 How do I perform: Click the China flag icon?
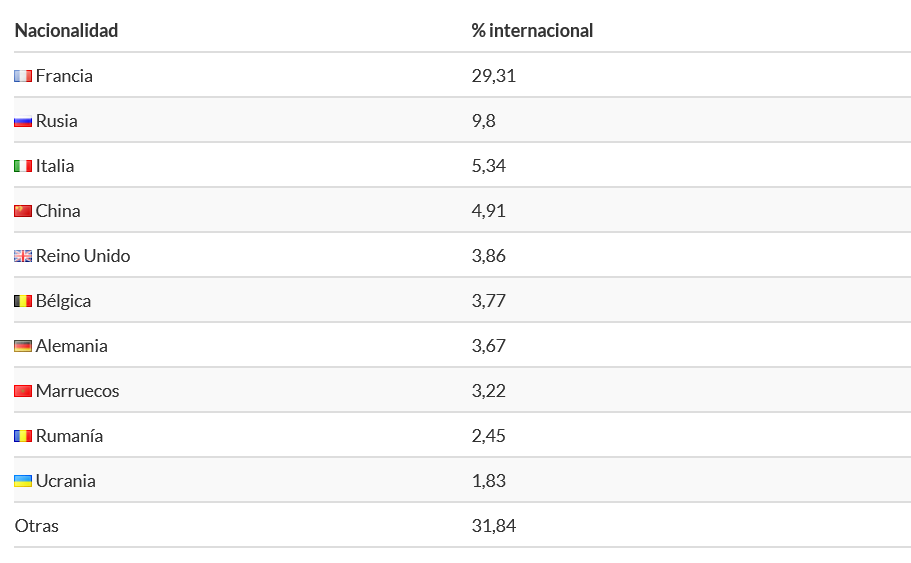click(x=23, y=211)
